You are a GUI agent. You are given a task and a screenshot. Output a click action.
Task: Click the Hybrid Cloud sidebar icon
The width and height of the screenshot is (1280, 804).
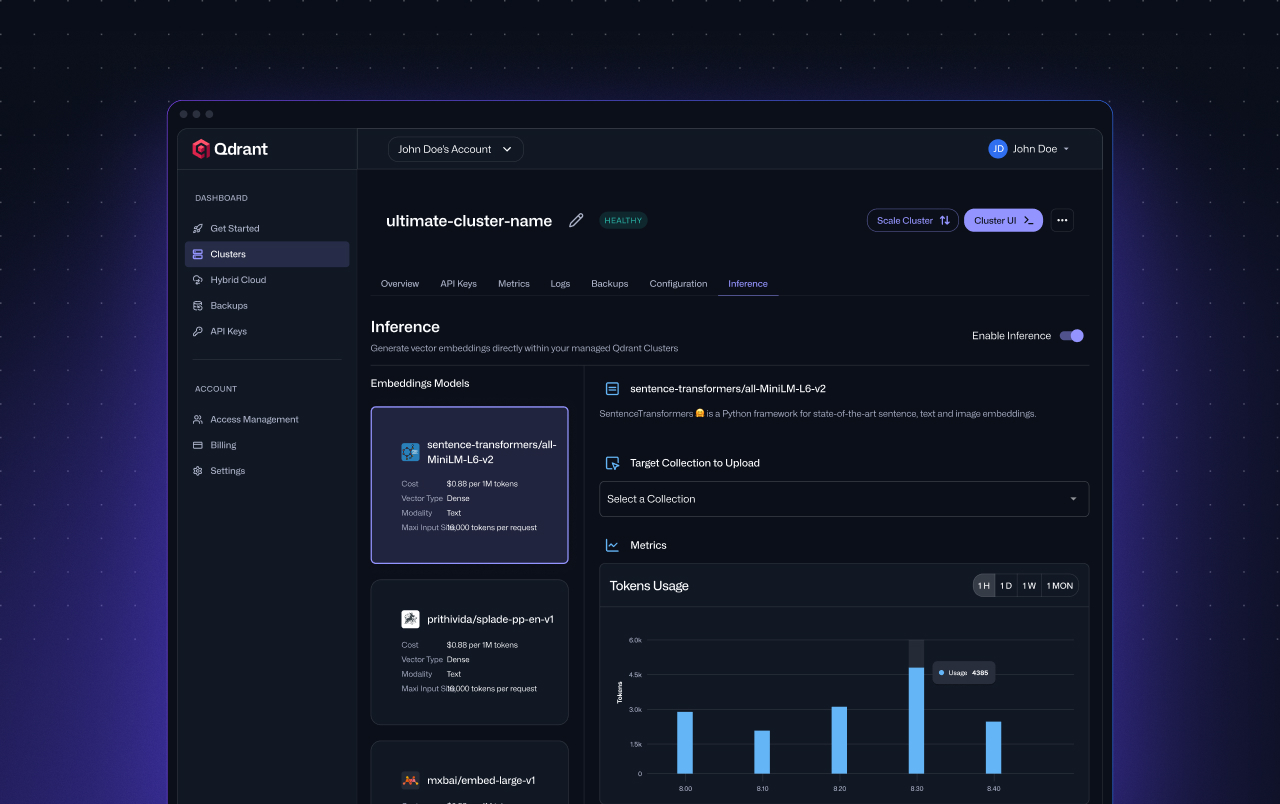click(x=198, y=280)
